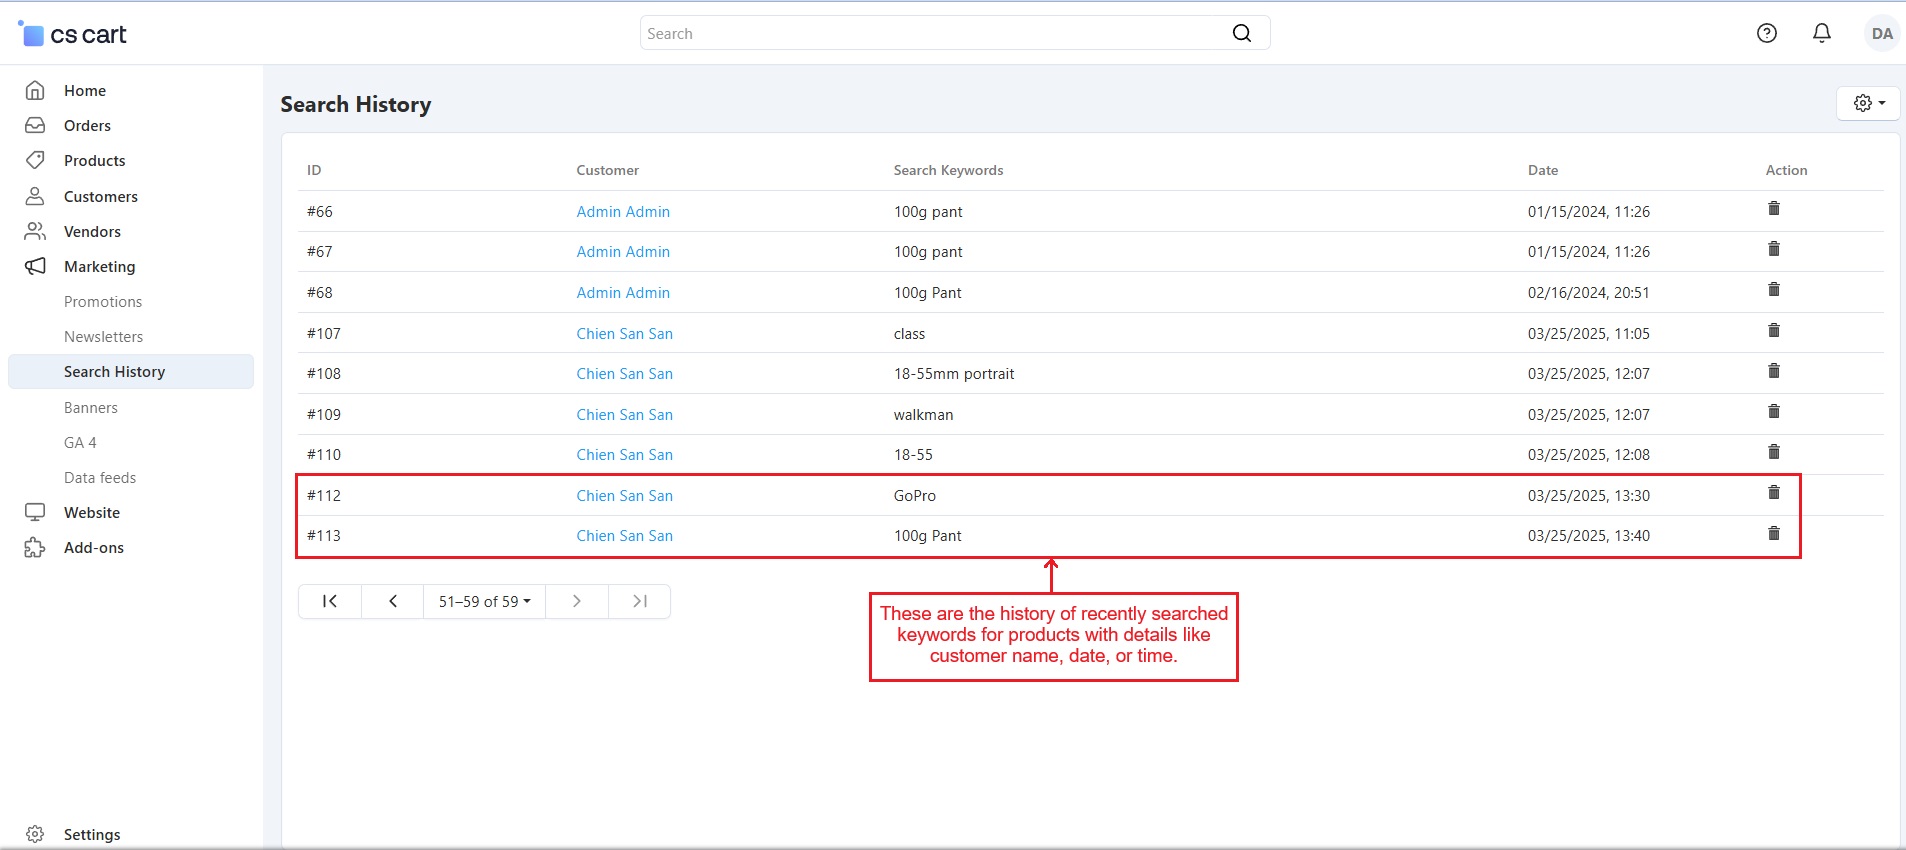
Task: Open the Banners menu item
Action: [x=91, y=408]
